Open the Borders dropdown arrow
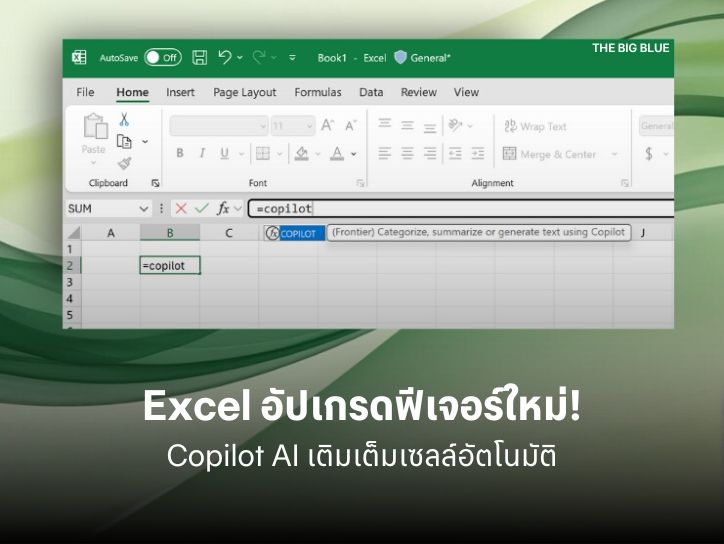 coord(279,154)
